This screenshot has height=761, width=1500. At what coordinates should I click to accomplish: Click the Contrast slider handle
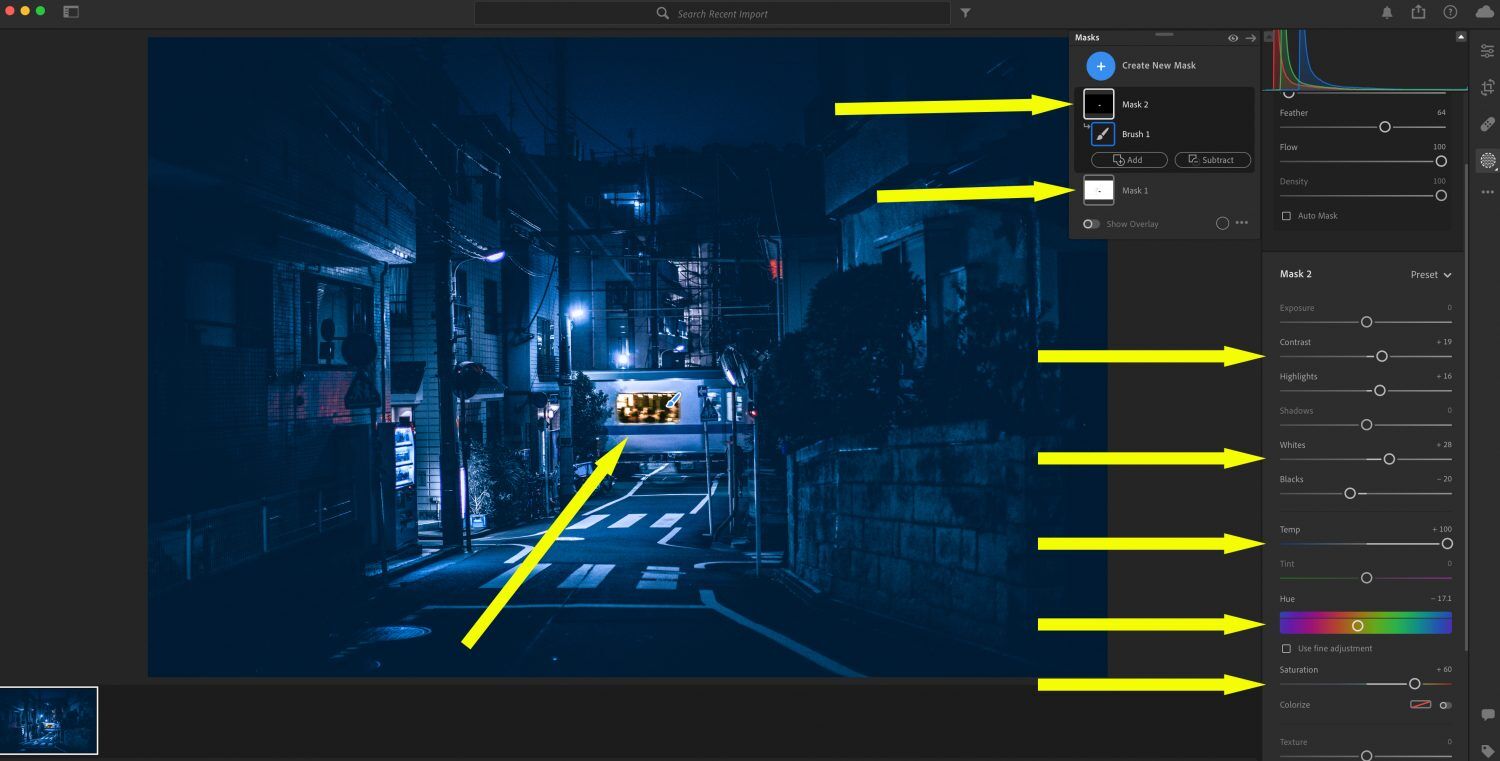coord(1382,356)
